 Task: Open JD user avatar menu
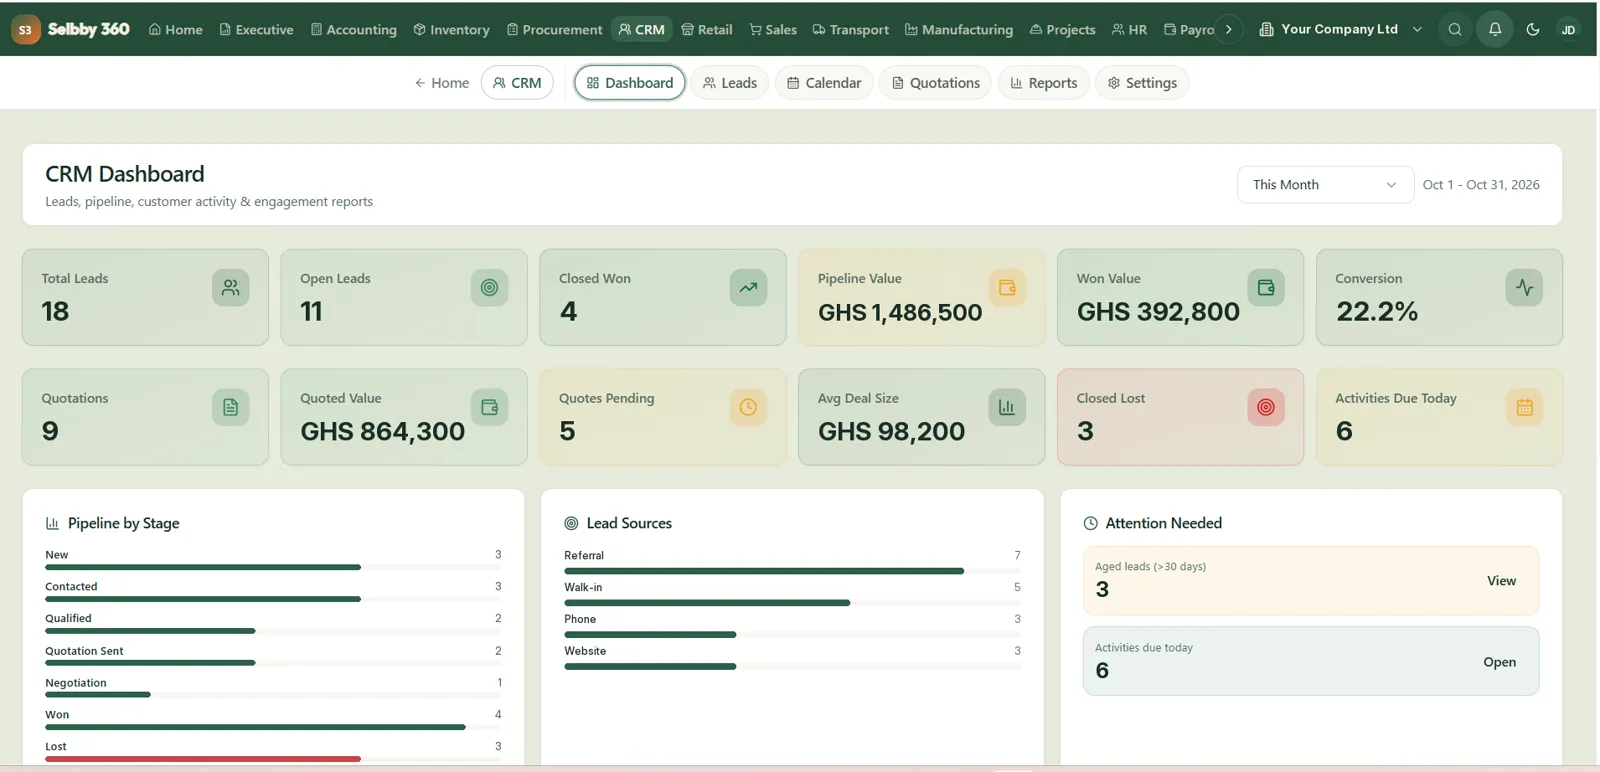point(1568,30)
